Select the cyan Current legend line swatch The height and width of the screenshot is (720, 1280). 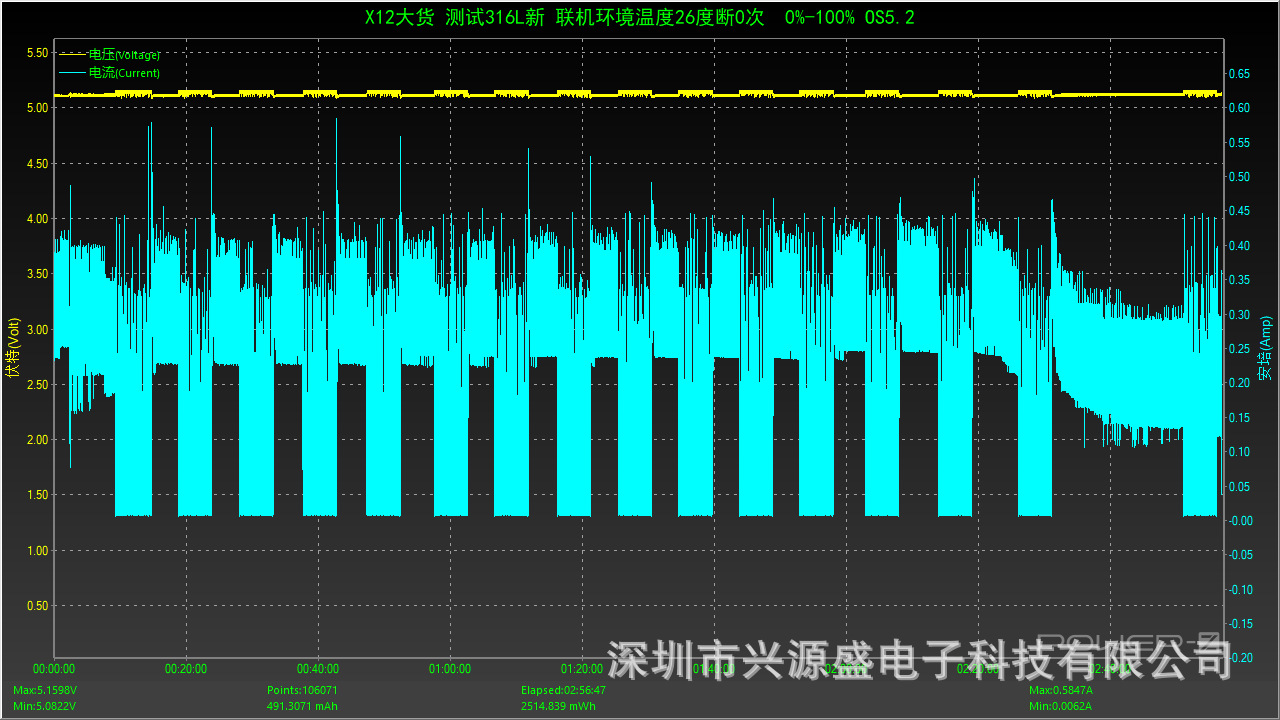(x=73, y=73)
